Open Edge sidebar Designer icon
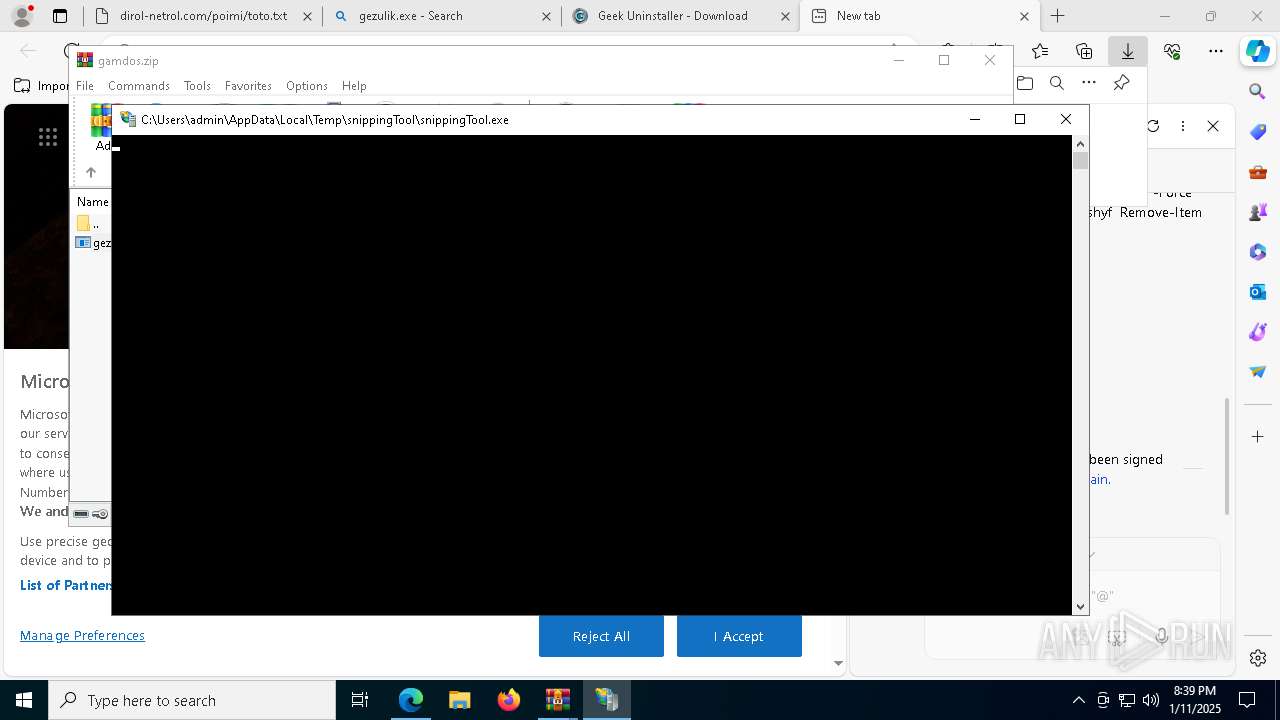The width and height of the screenshot is (1280, 720). click(x=1258, y=332)
